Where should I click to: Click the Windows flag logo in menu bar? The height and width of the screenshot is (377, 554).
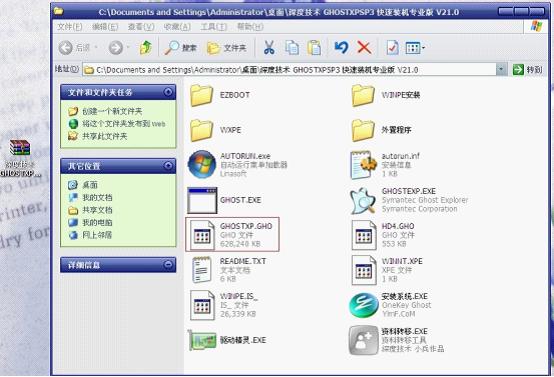pyautogui.click(x=536, y=26)
